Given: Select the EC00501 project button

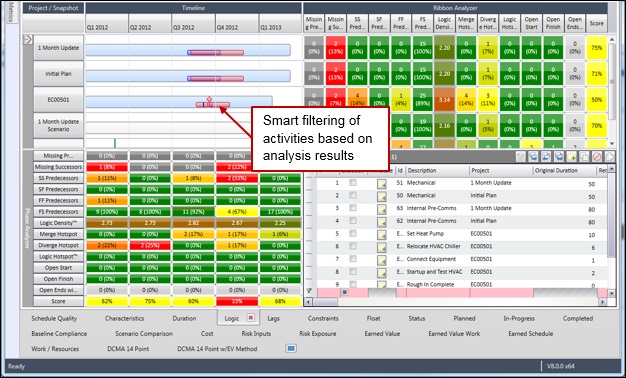Looking at the screenshot, I should point(58,100).
